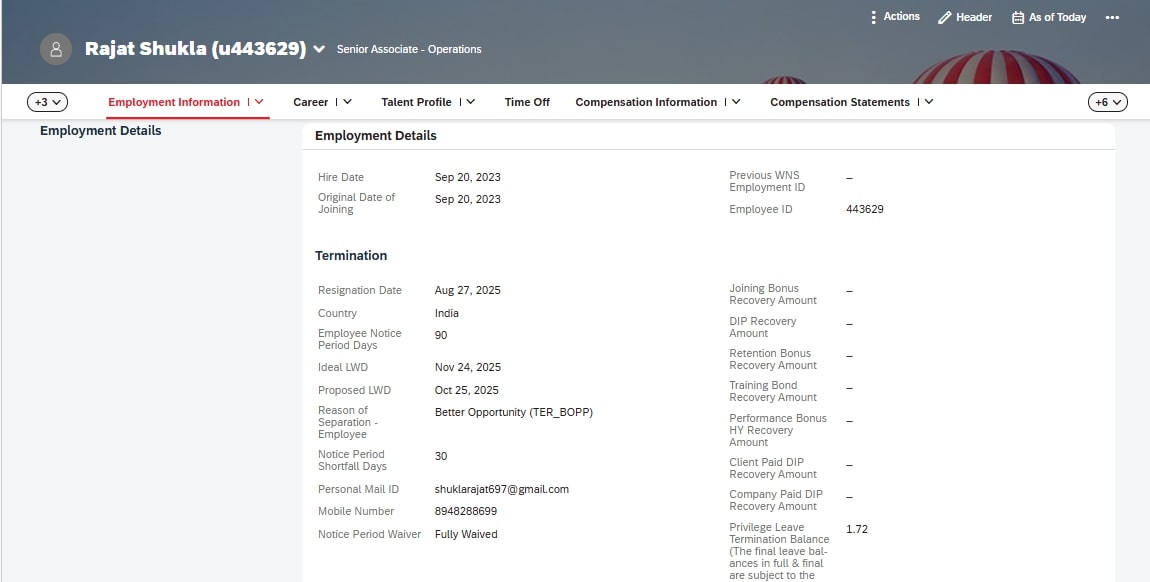Open the Actions vertical dots menu
The image size is (1150, 582).
pos(873,17)
